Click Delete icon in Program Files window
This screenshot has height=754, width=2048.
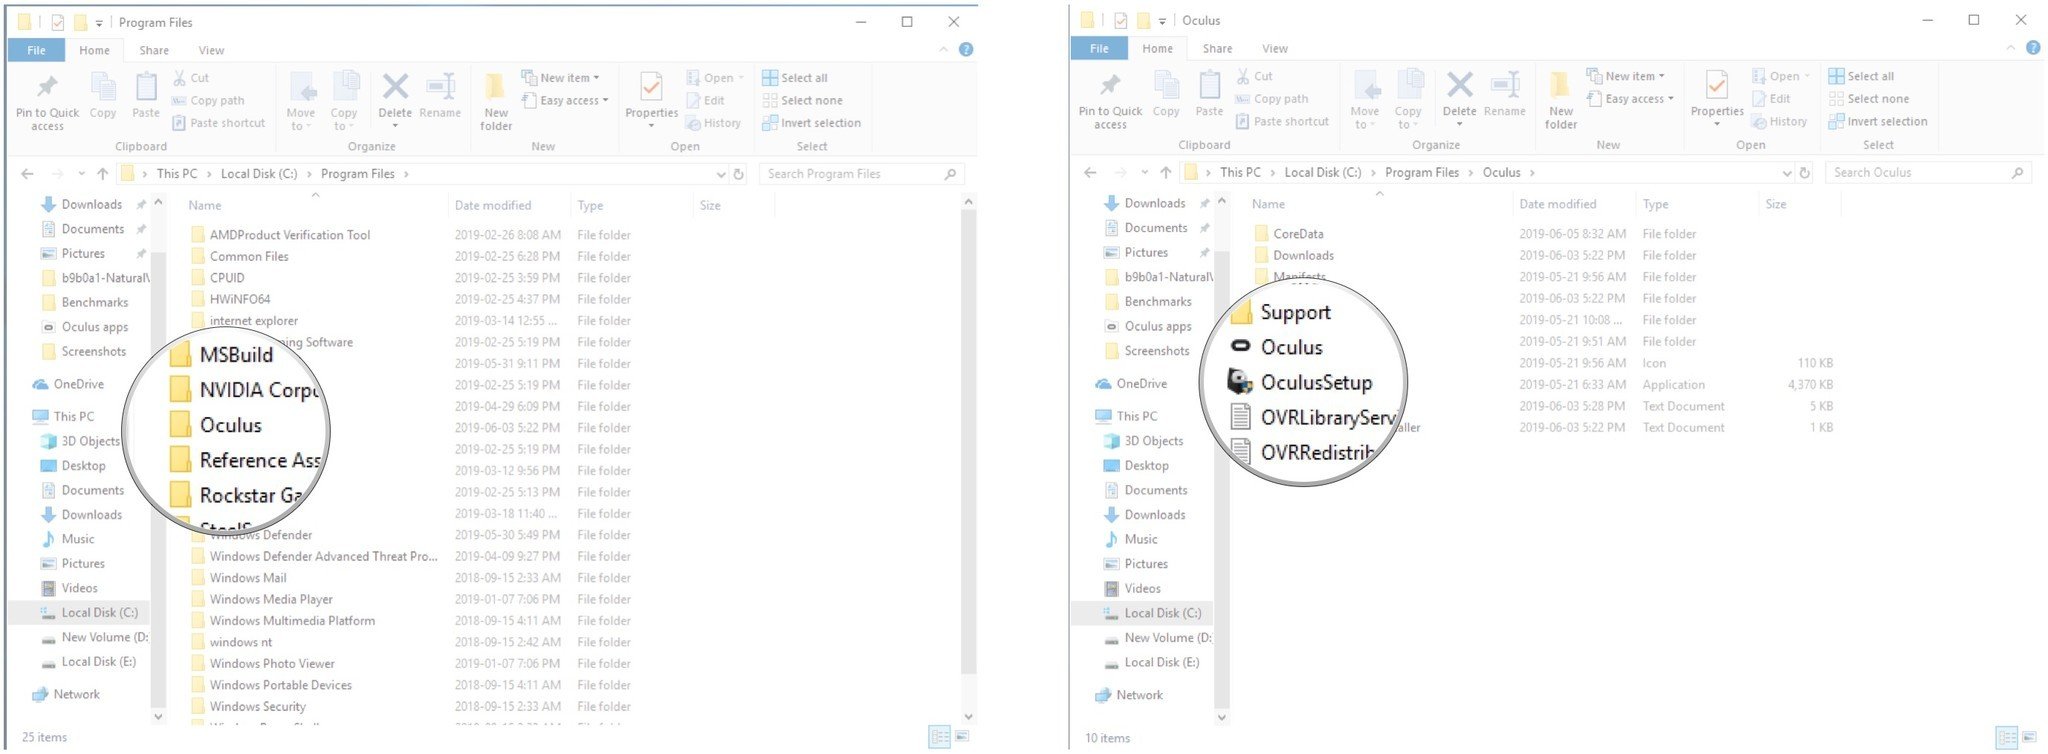395,87
